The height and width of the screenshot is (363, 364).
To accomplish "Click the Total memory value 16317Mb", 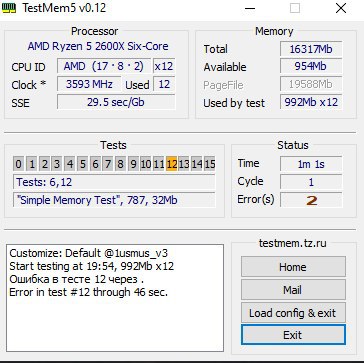I will [x=311, y=49].
